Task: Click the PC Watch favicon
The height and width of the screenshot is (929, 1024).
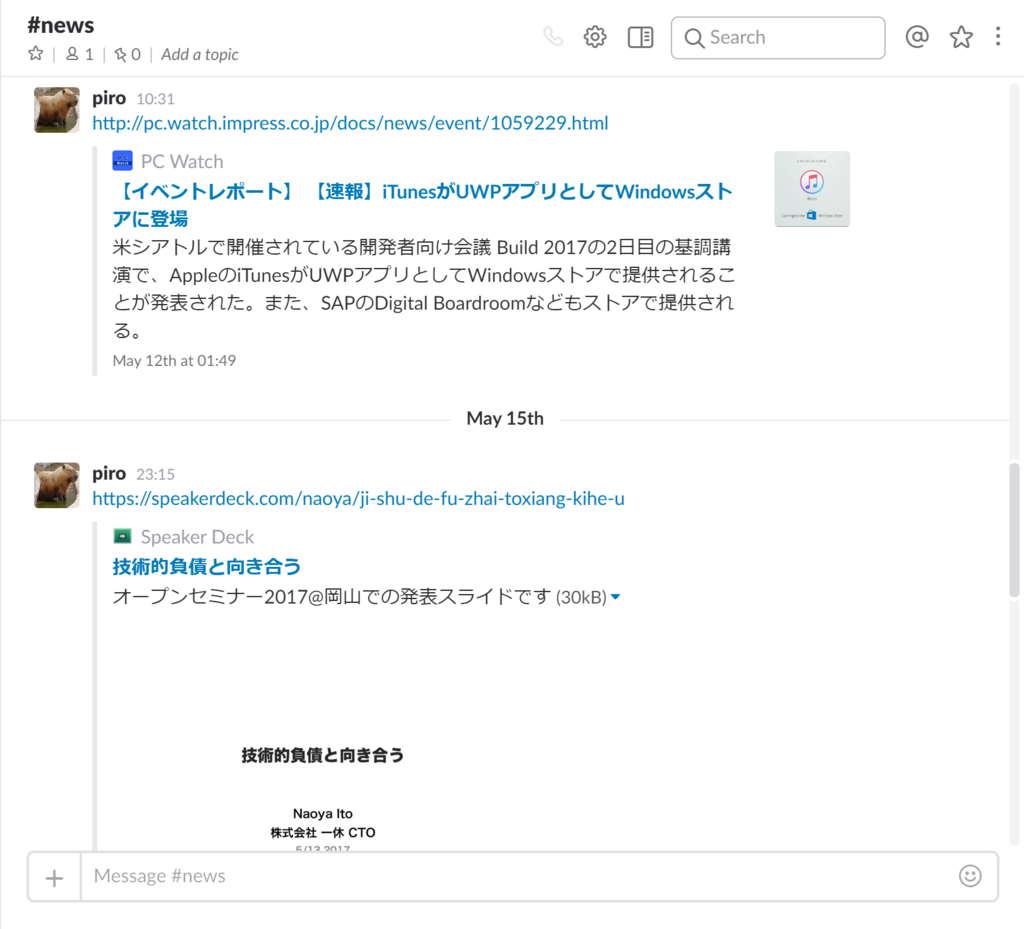Action: [x=122, y=161]
